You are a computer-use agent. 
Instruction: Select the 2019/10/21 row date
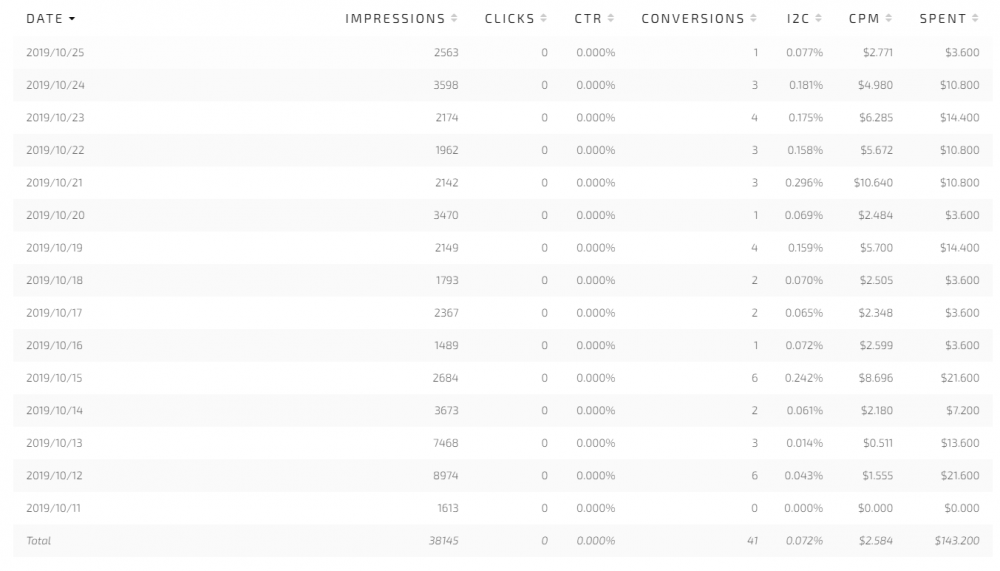click(x=55, y=183)
